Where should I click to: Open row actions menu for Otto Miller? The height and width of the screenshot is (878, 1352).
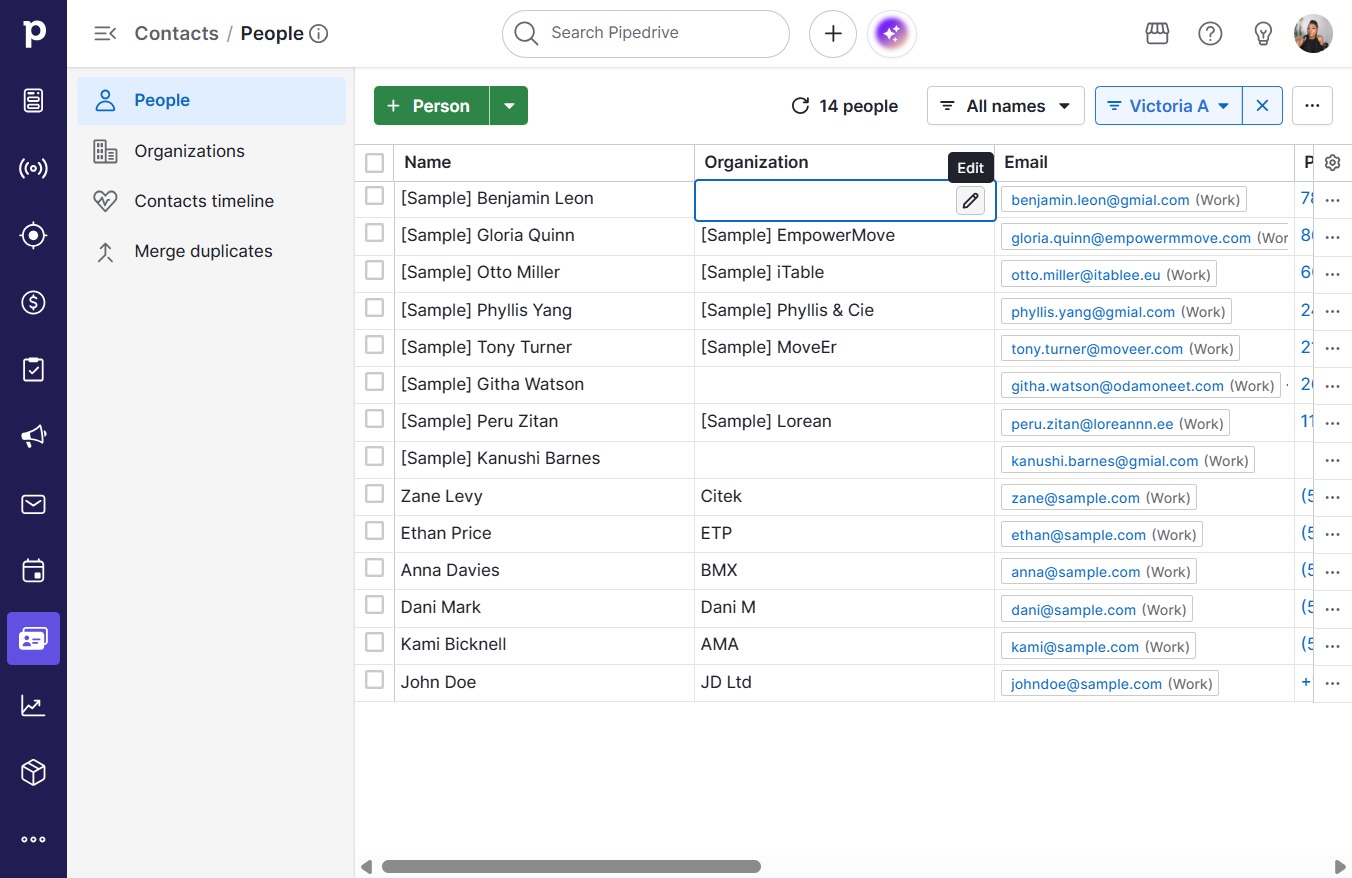(1332, 275)
